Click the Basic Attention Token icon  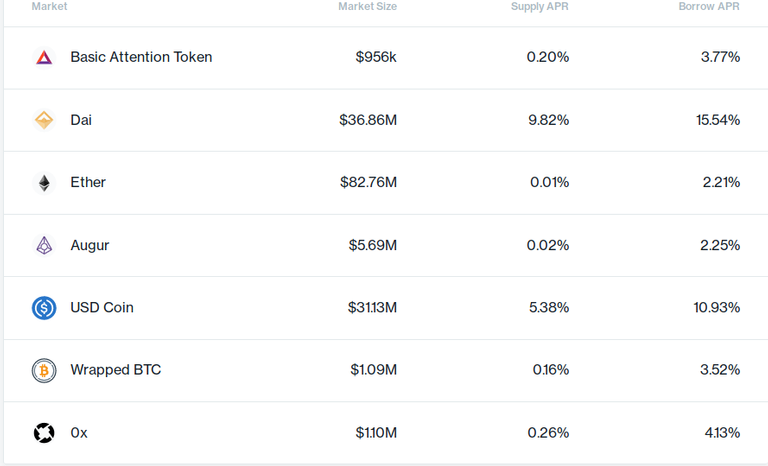coord(44,58)
